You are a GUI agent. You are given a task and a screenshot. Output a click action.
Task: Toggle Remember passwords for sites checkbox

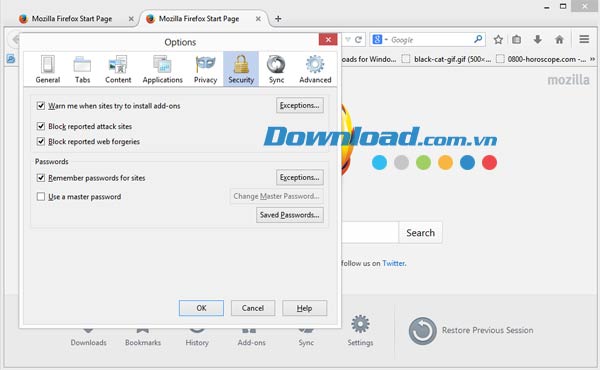point(41,178)
